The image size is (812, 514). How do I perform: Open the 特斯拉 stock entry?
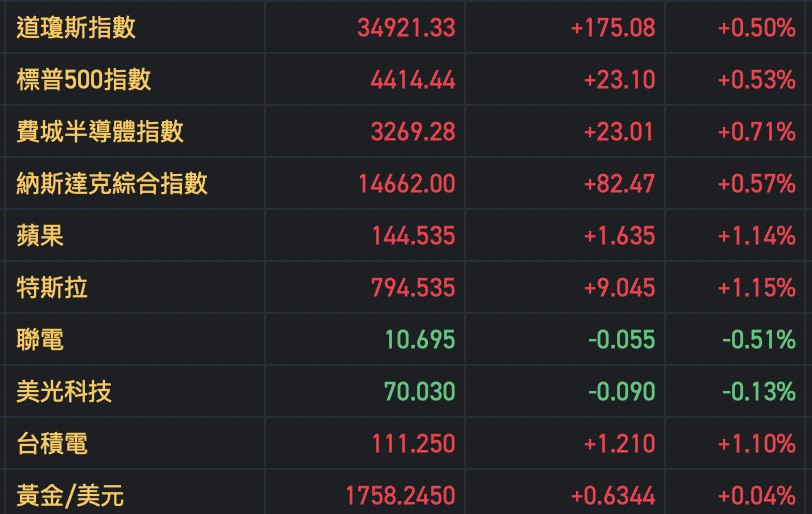click(52, 288)
